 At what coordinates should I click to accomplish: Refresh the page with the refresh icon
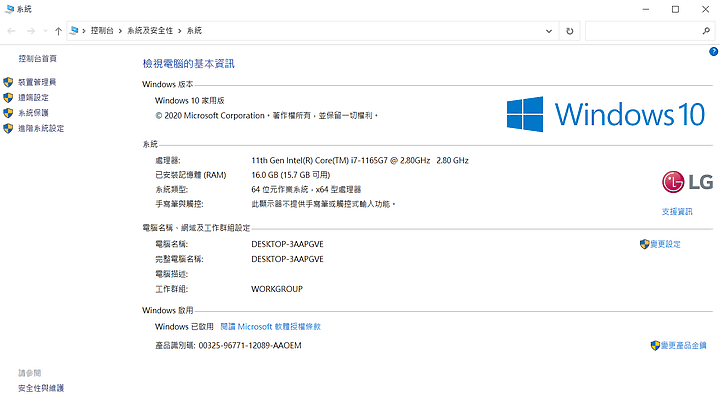coord(569,31)
